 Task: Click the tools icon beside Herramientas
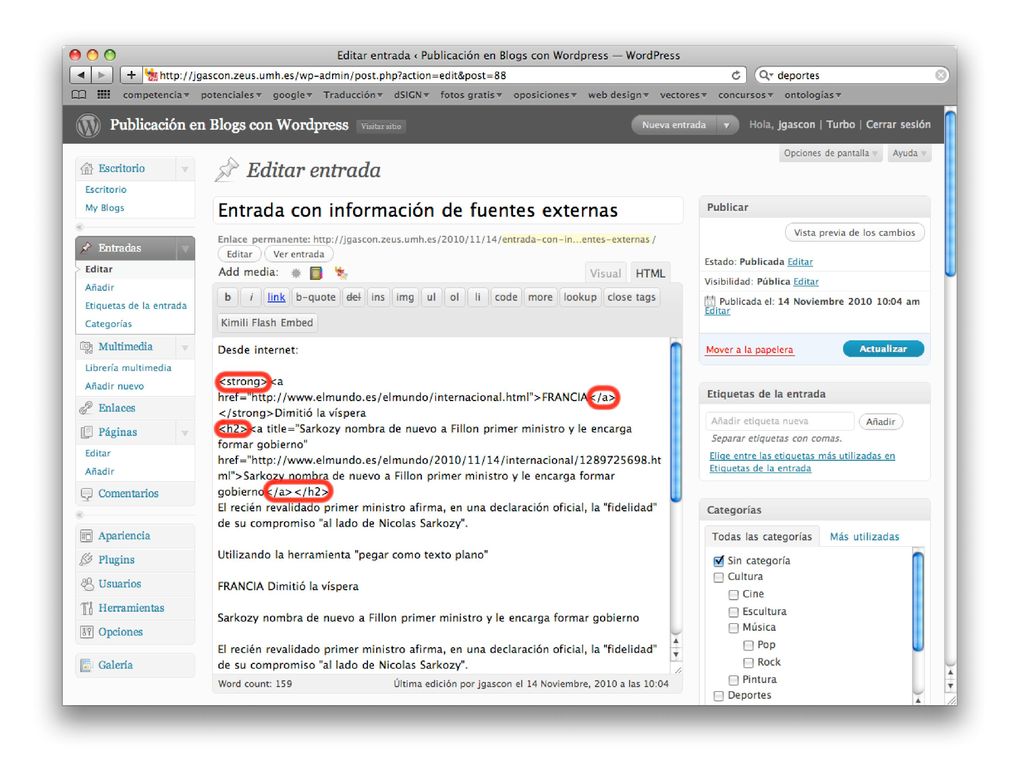point(86,608)
